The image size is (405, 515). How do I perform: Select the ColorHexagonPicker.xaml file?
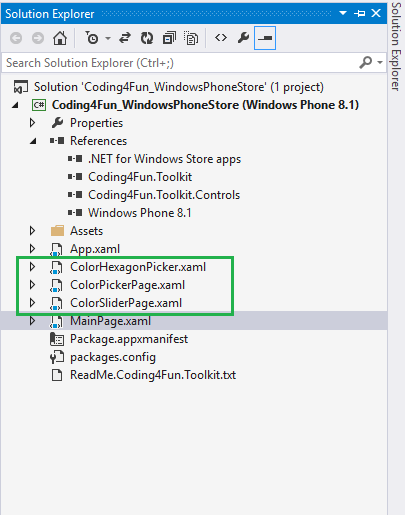coord(138,267)
